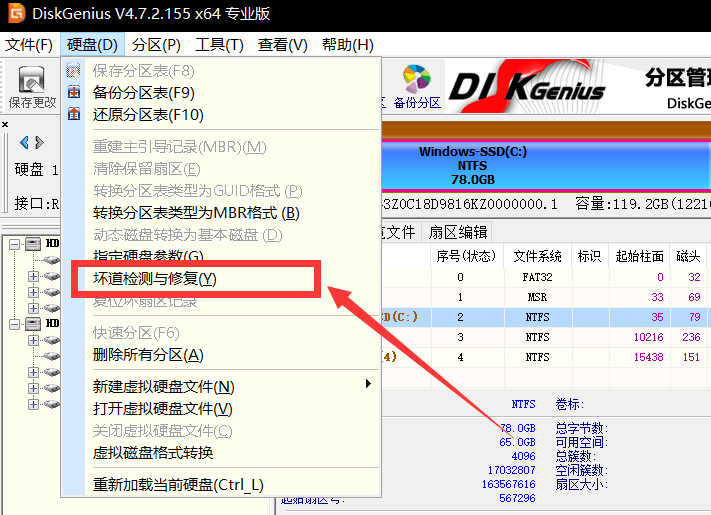This screenshot has height=515, width=711.
Task: Click the DiskGenius app icon in title bar
Action: point(14,14)
